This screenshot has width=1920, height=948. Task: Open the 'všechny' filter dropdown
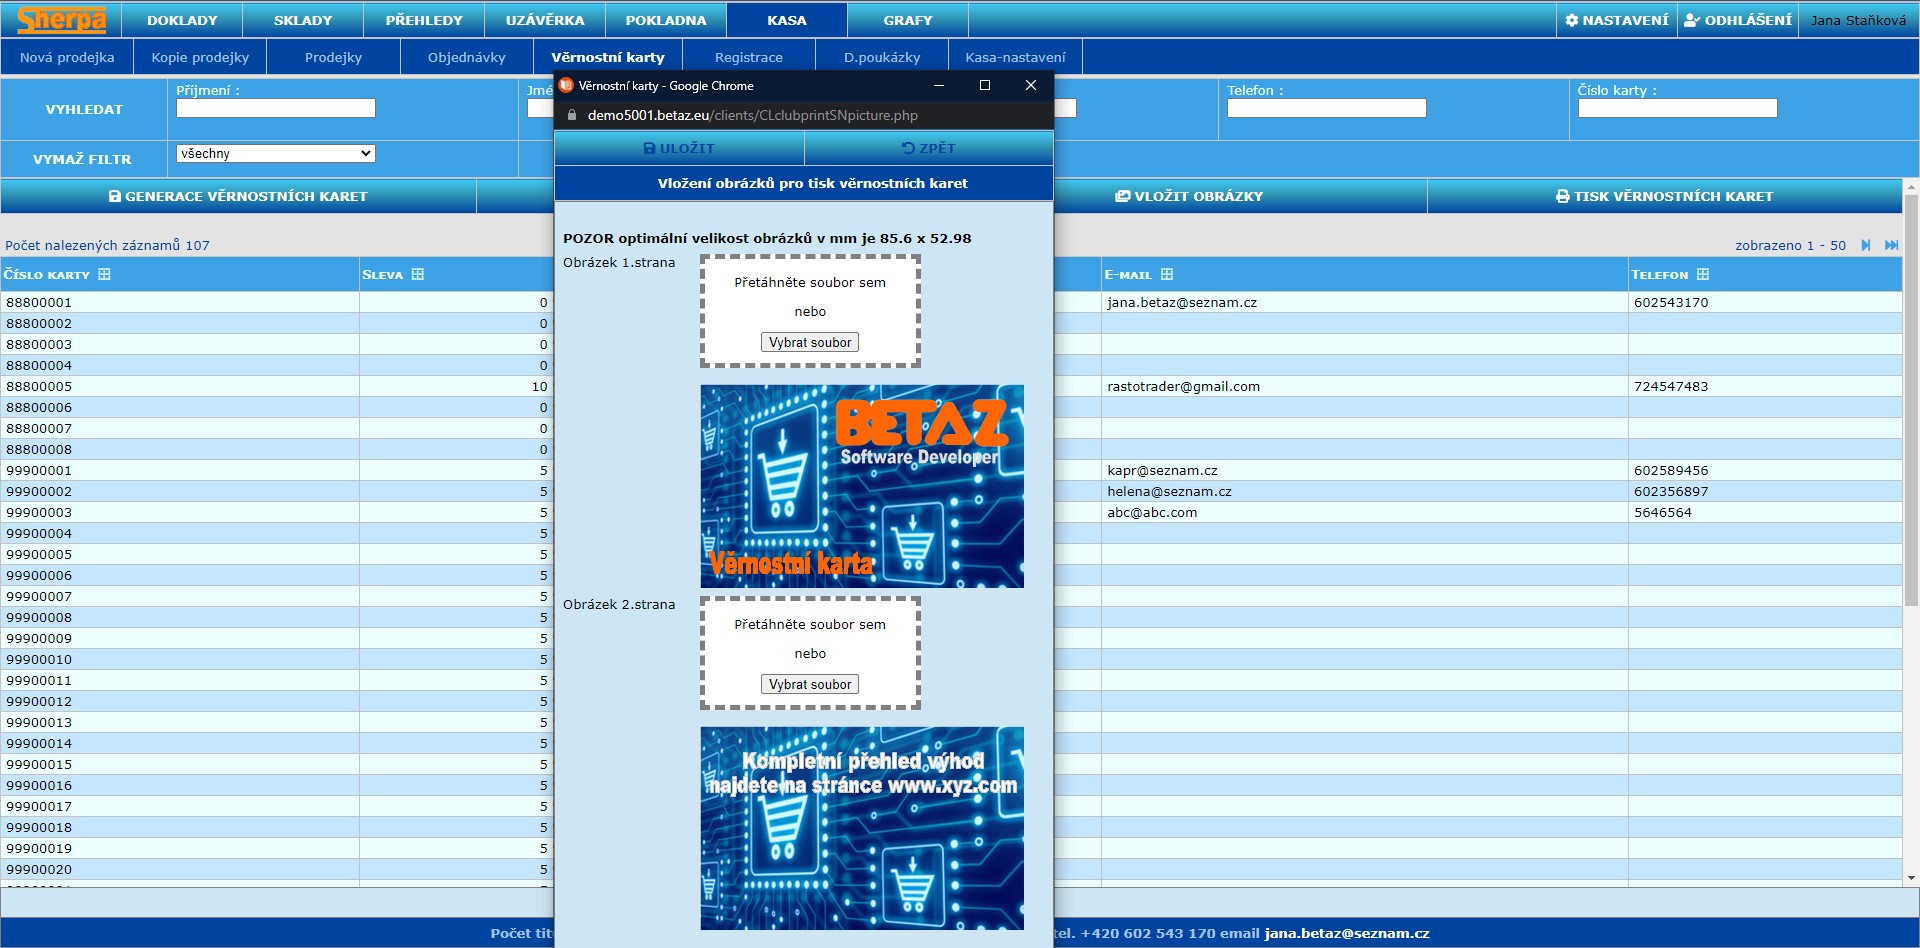[275, 153]
